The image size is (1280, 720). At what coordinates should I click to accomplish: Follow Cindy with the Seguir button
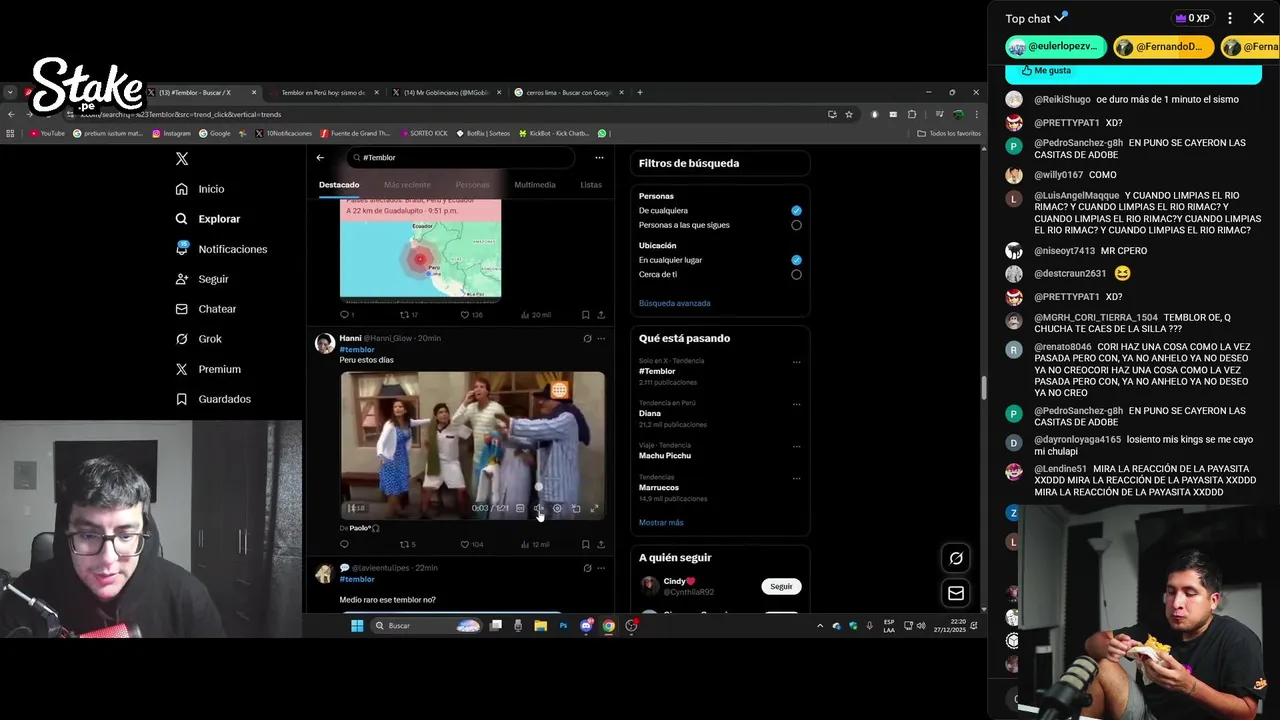click(781, 587)
